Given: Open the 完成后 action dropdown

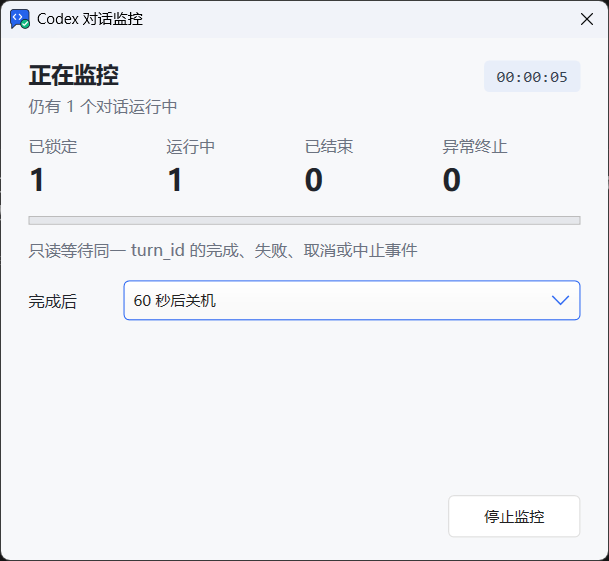Looking at the screenshot, I should 352,300.
